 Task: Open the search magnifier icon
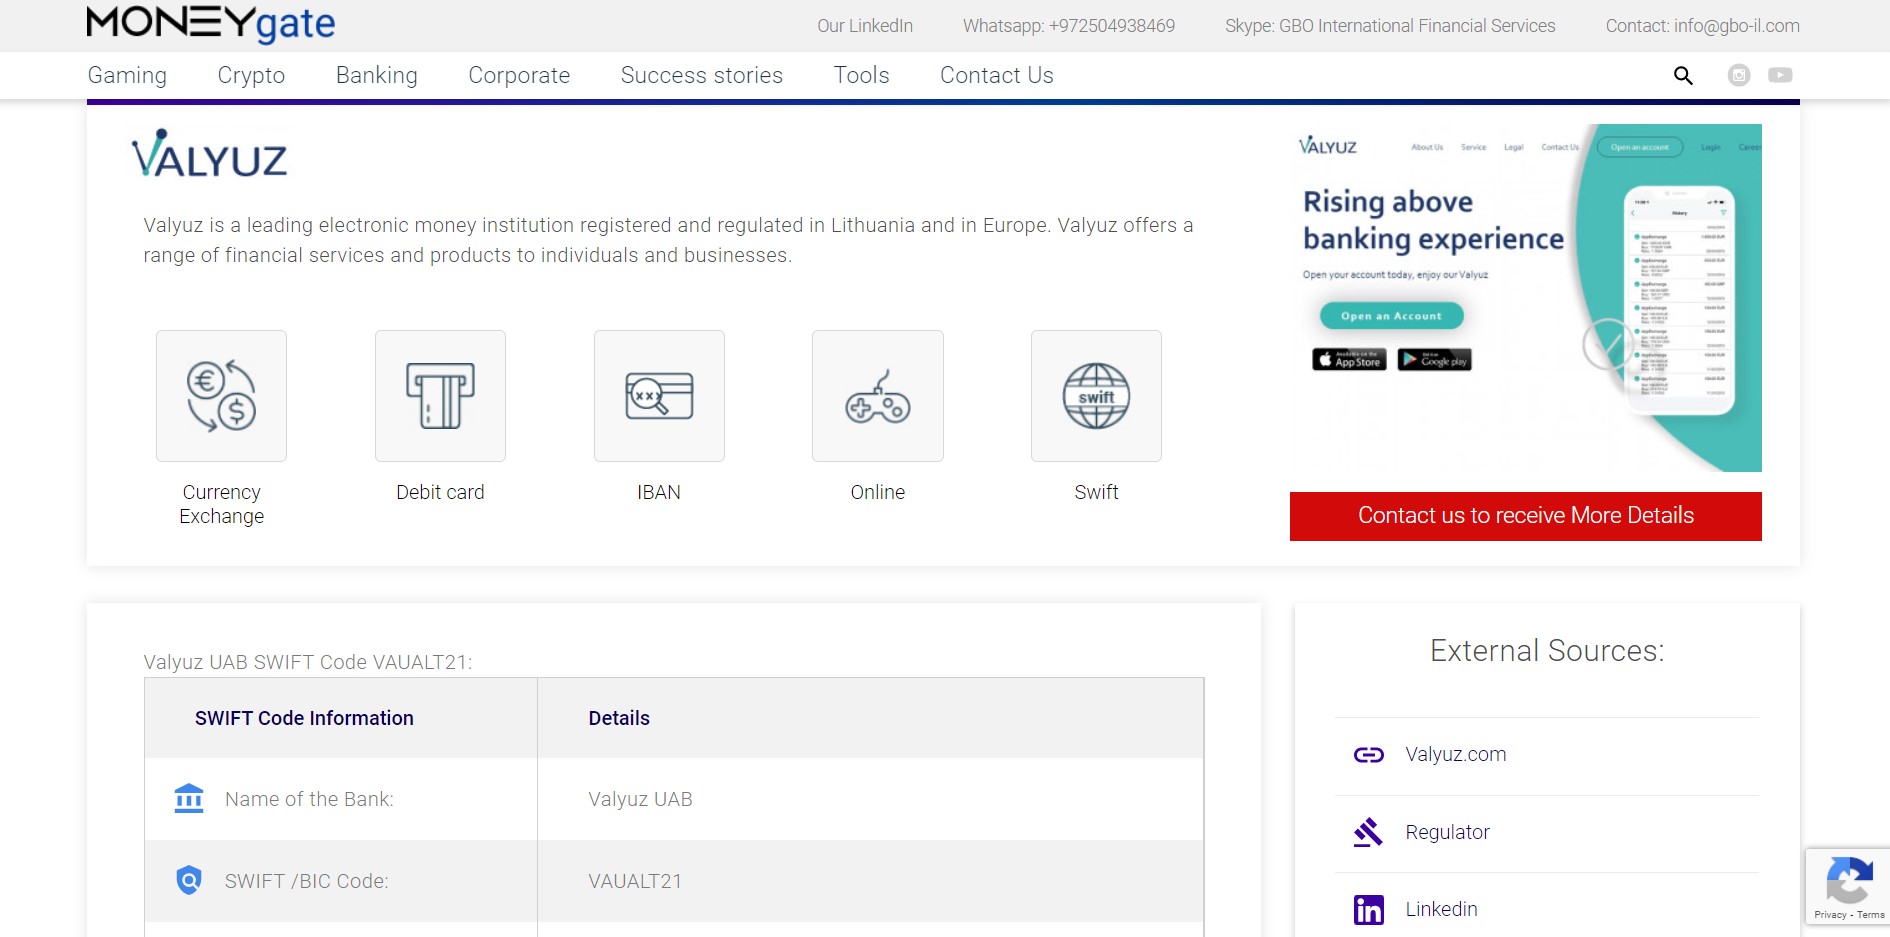point(1683,75)
